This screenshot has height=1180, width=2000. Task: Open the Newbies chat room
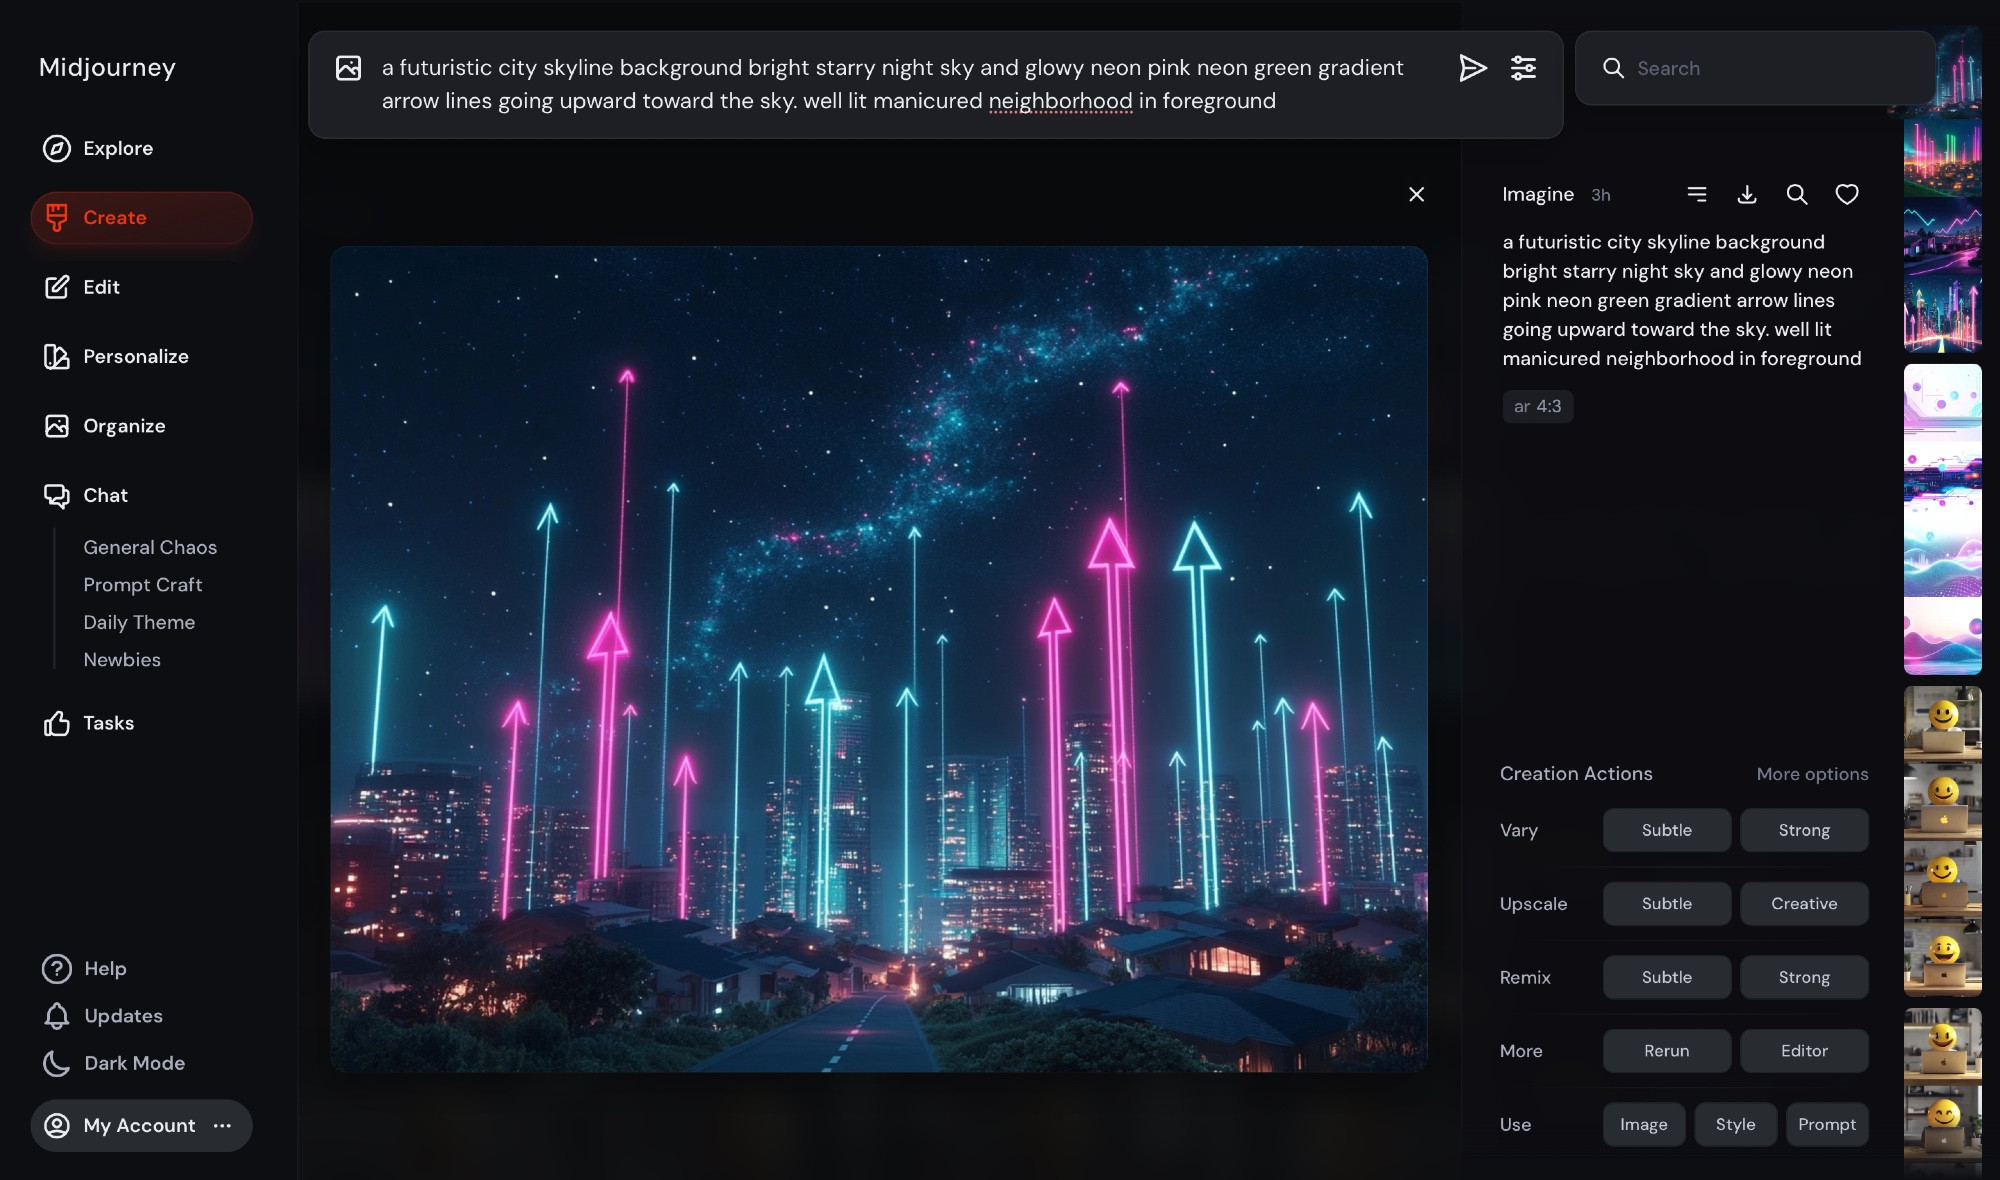pyautogui.click(x=122, y=660)
